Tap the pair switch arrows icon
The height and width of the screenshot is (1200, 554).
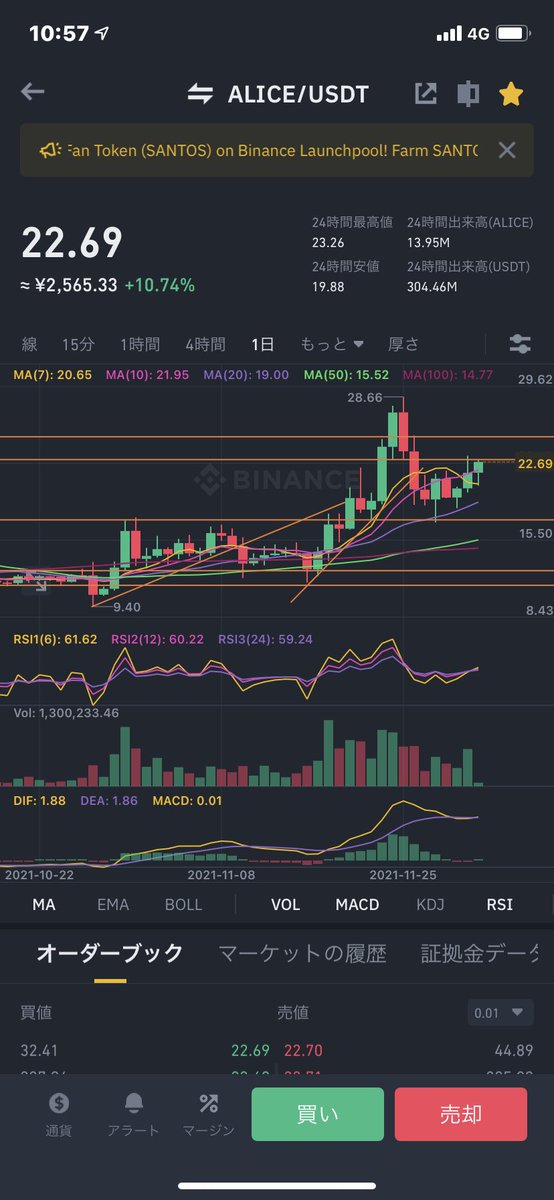coord(200,94)
